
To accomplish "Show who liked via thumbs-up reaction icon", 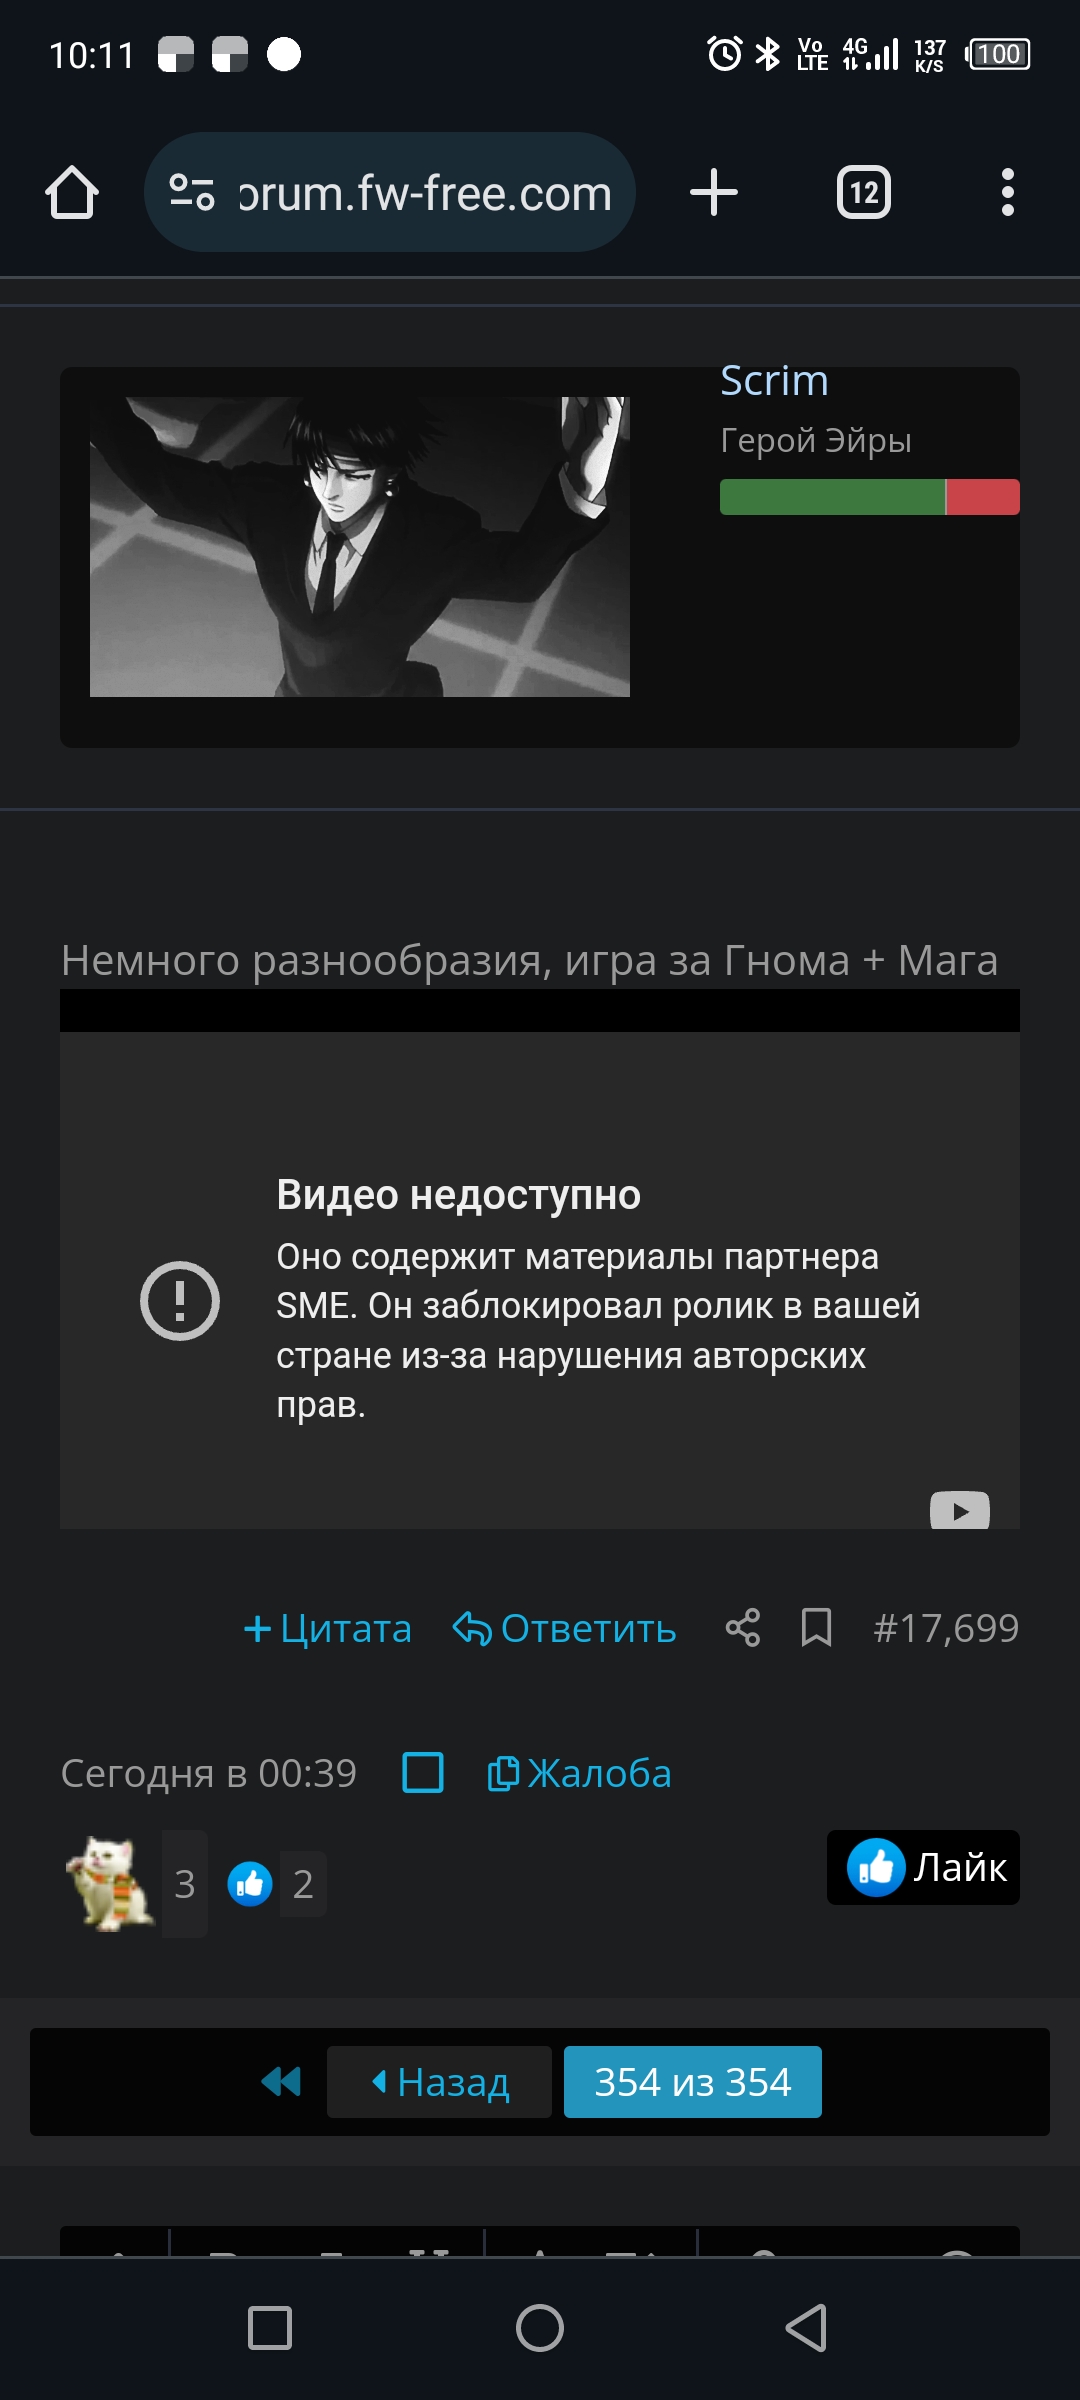I will 250,1884.
